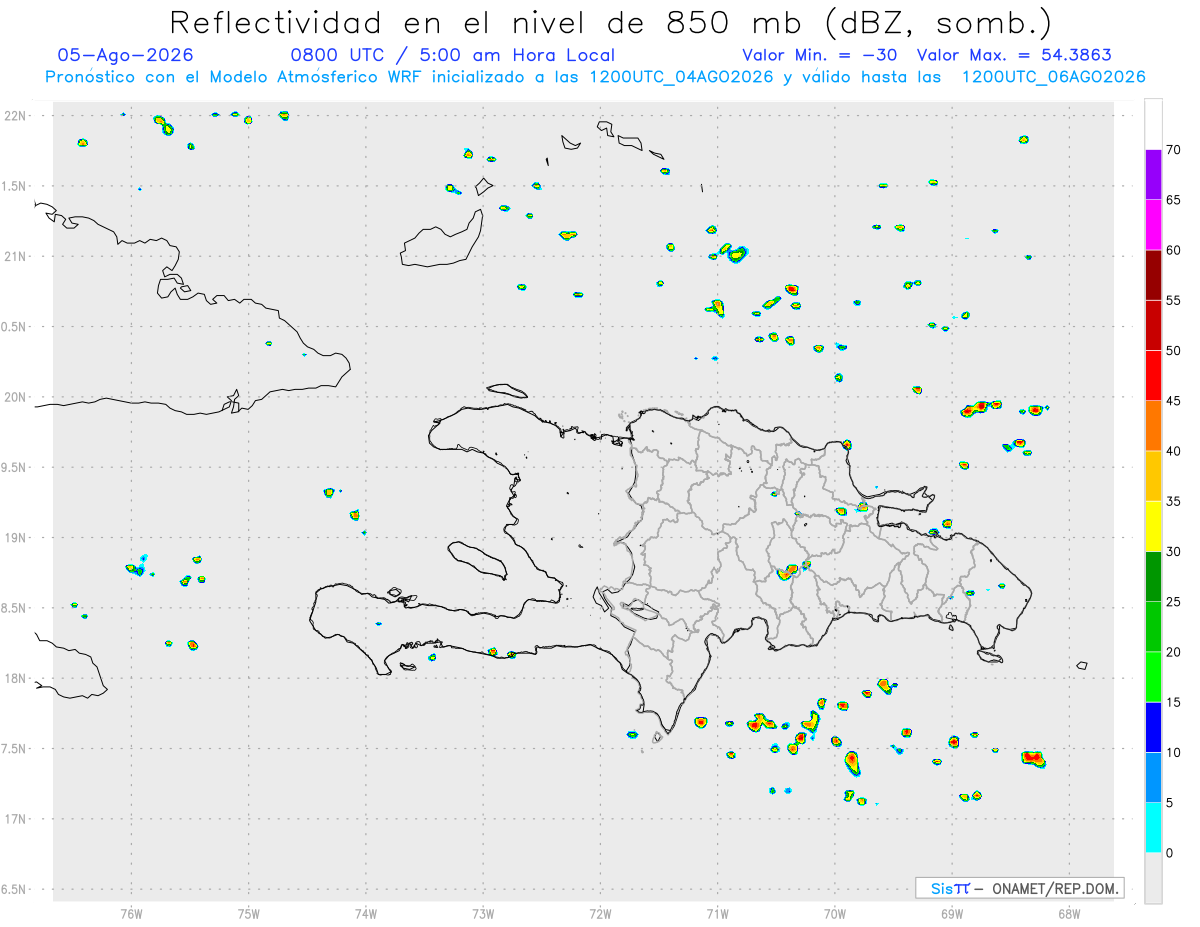Image resolution: width=1200 pixels, height=927 pixels.
Task: Pick the orange 40–45 dBZ color band
Action: pyautogui.click(x=1153, y=426)
